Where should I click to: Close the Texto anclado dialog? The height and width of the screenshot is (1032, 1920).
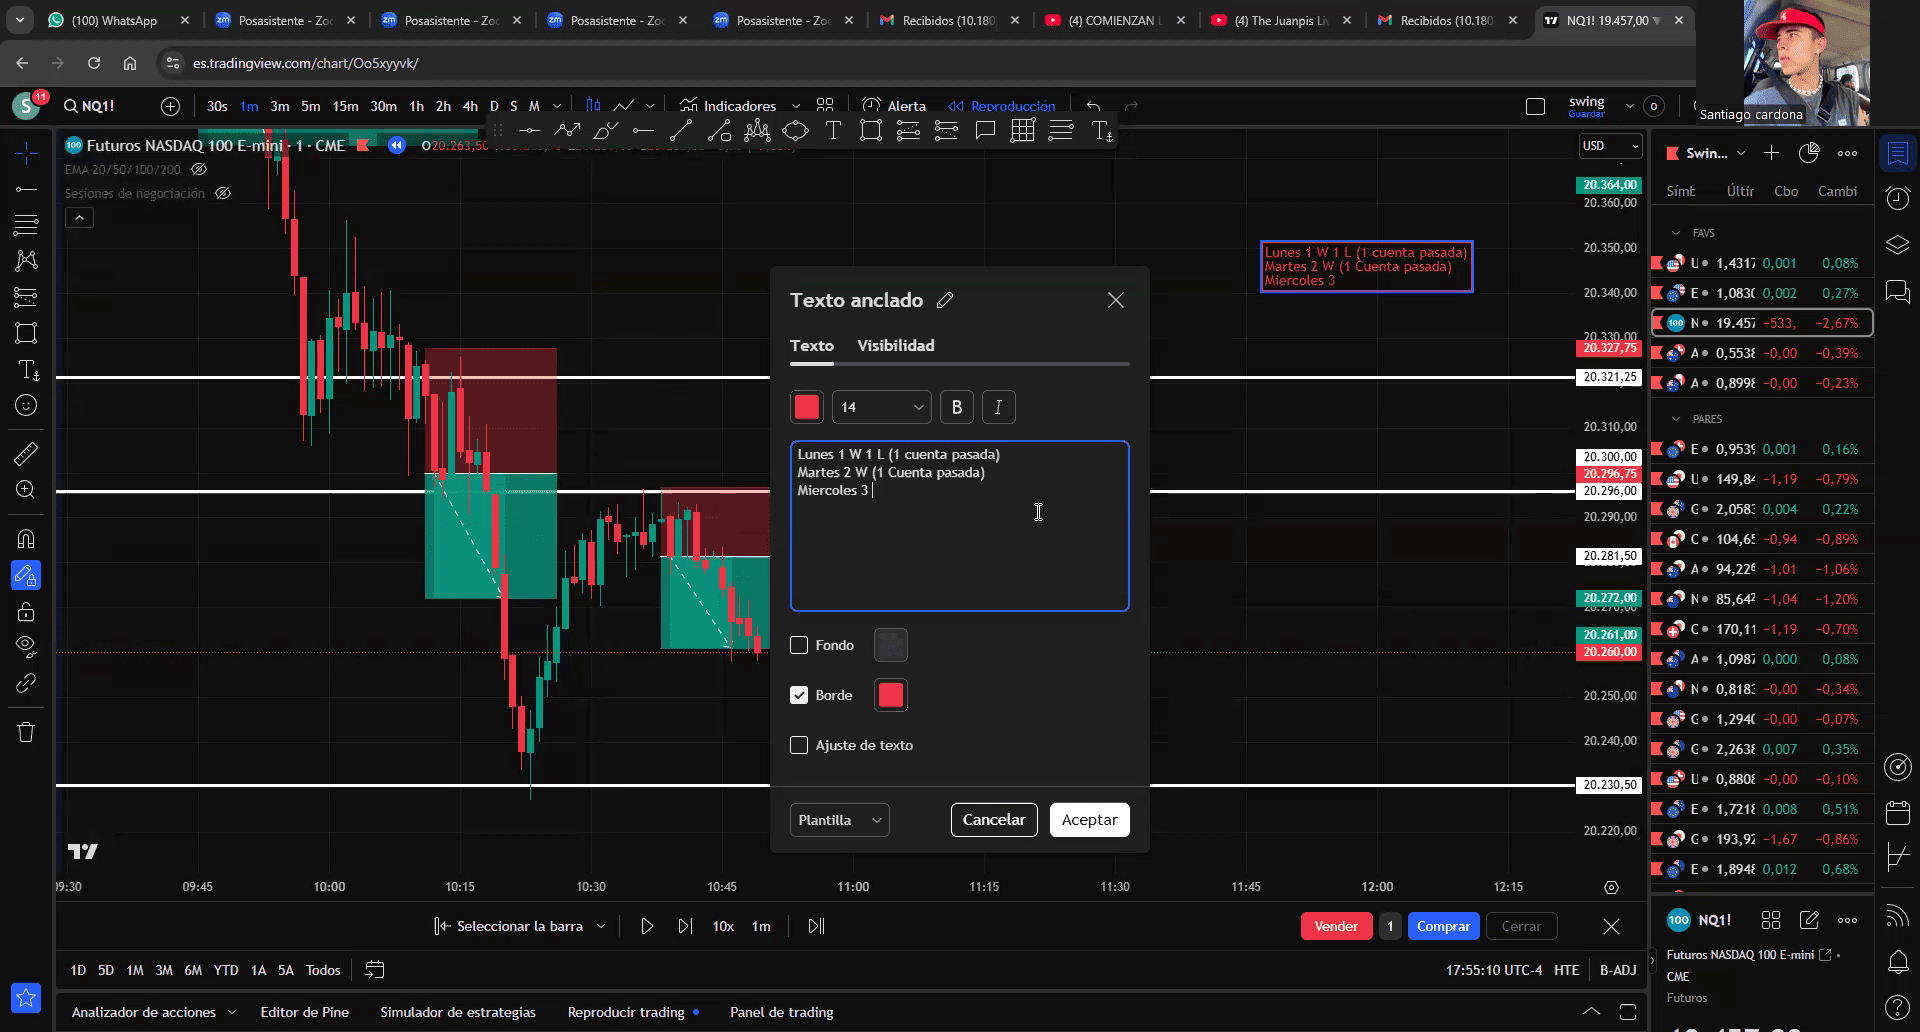1116,300
